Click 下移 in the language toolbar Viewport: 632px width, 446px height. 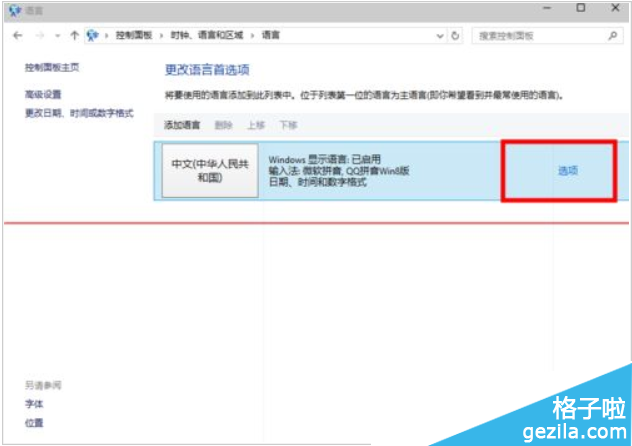coord(288,125)
